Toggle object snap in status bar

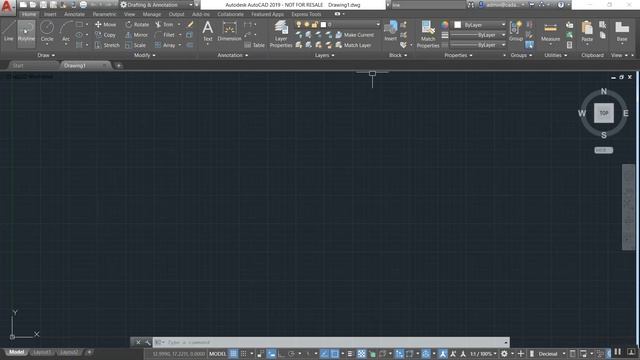coord(334,353)
